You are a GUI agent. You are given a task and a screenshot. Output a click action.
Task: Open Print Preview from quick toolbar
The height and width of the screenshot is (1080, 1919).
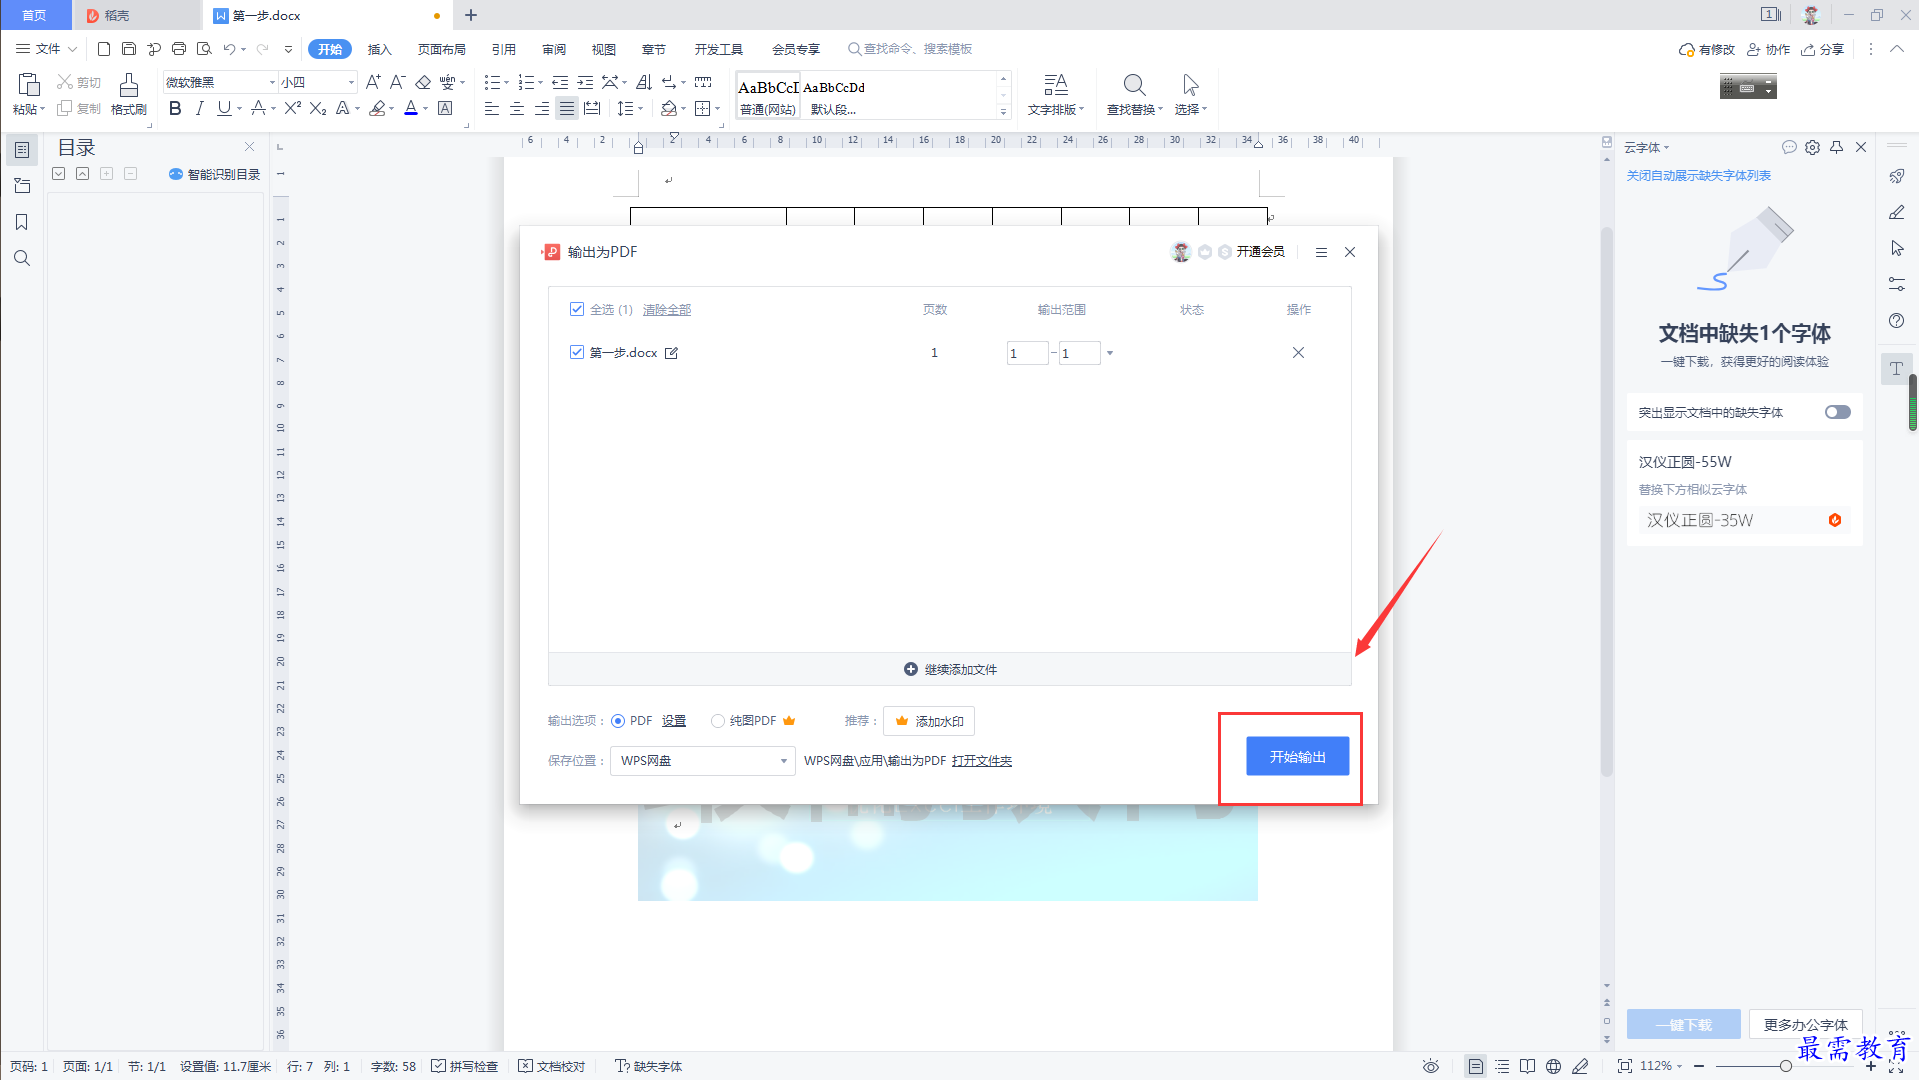pos(204,49)
